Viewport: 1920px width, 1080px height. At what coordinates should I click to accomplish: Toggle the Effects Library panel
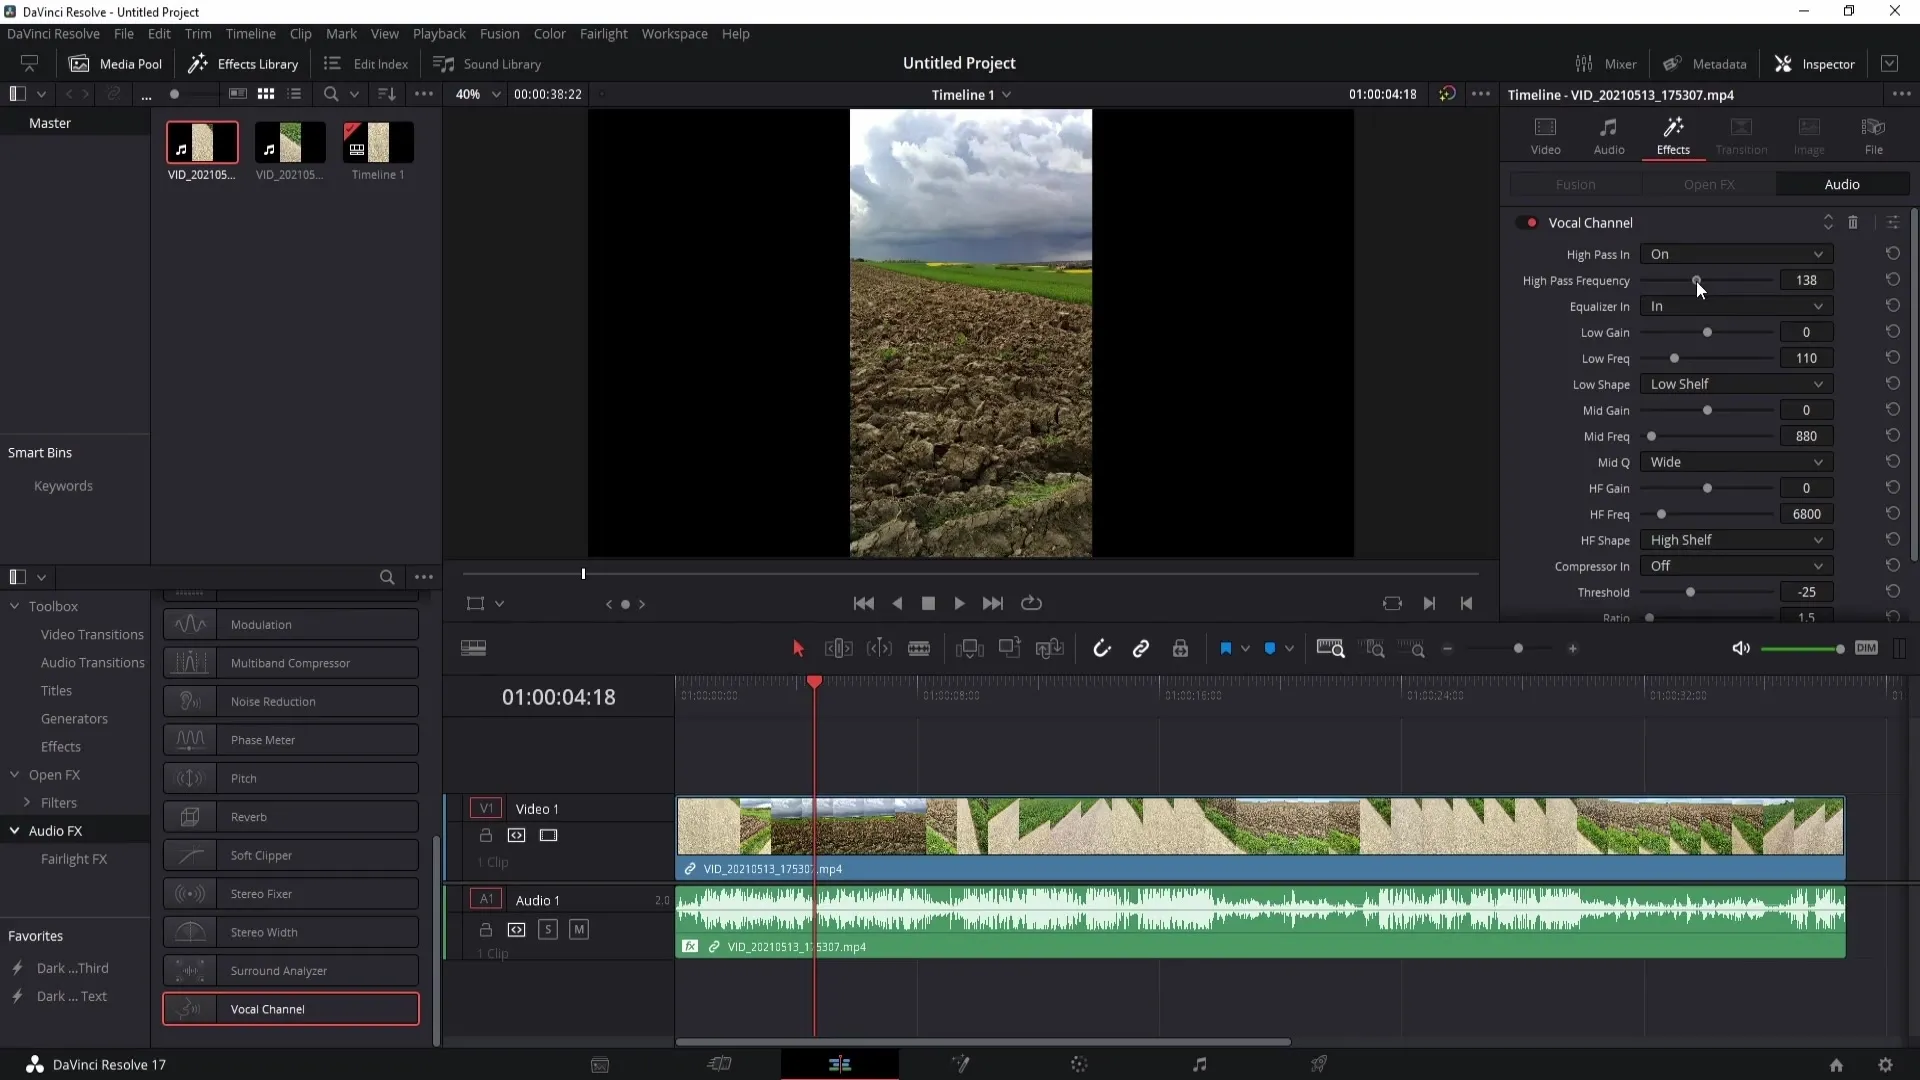point(243,64)
